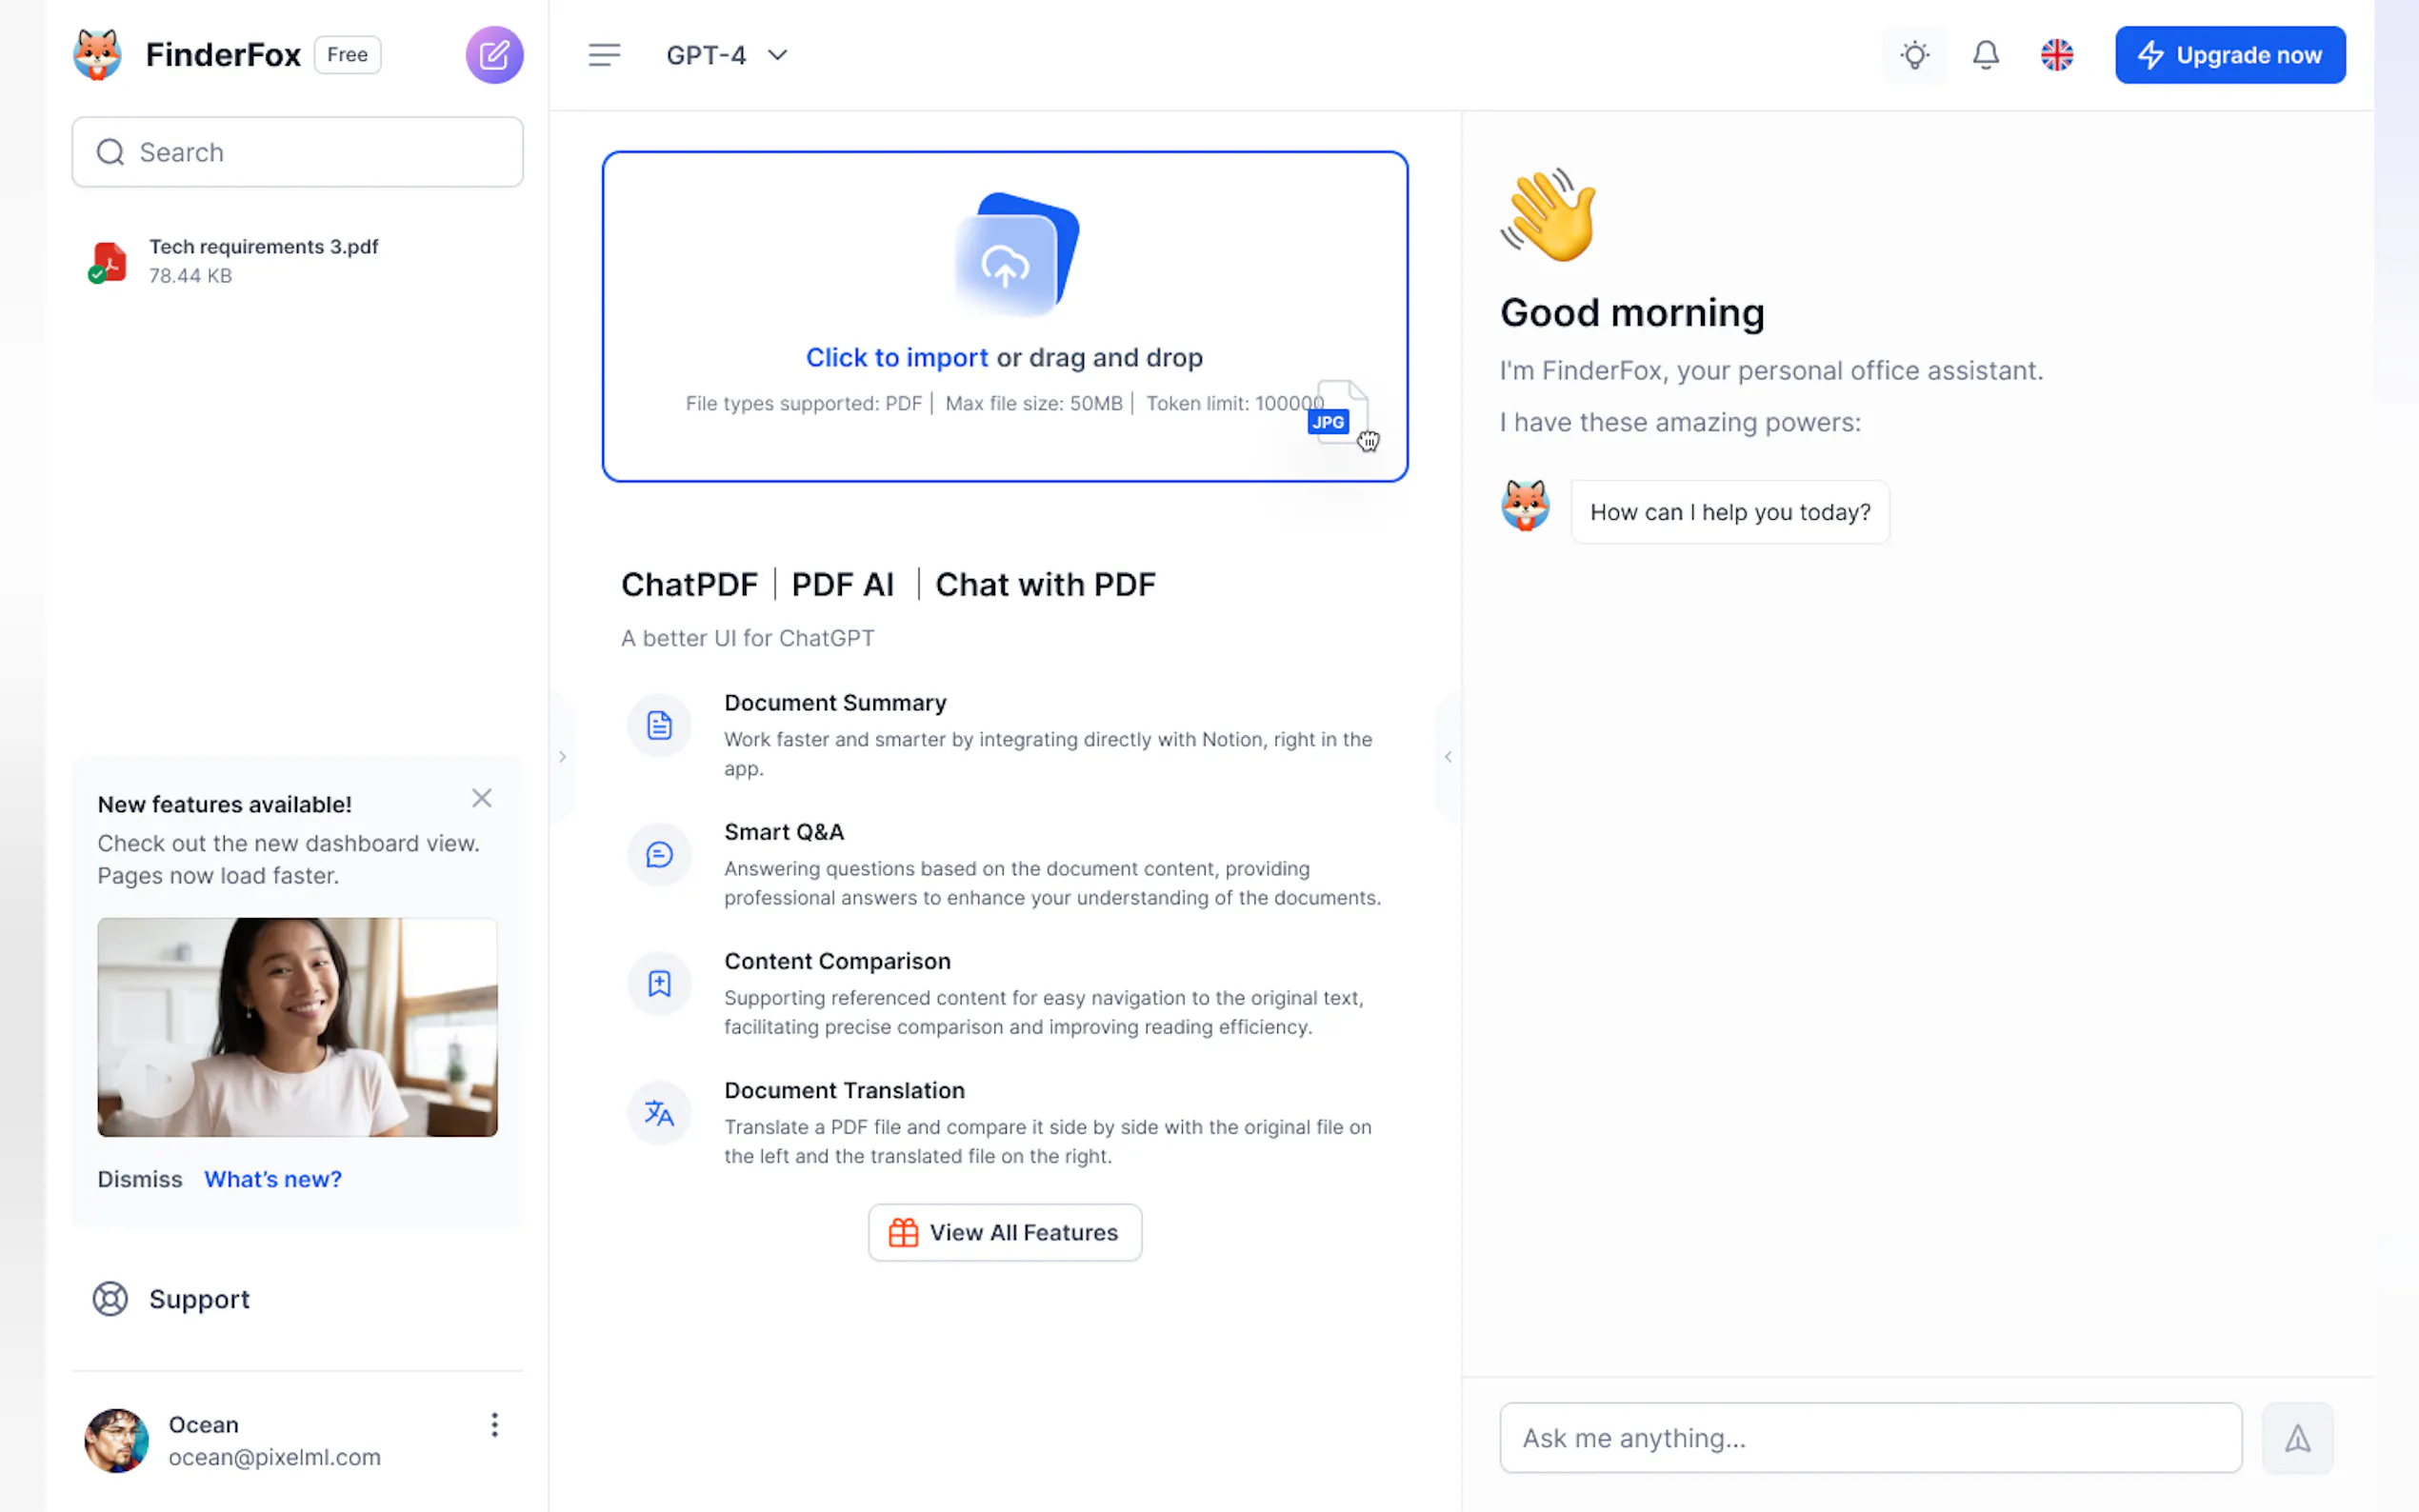
Task: Open the three-dot menu beside Ocean
Action: pos(494,1425)
